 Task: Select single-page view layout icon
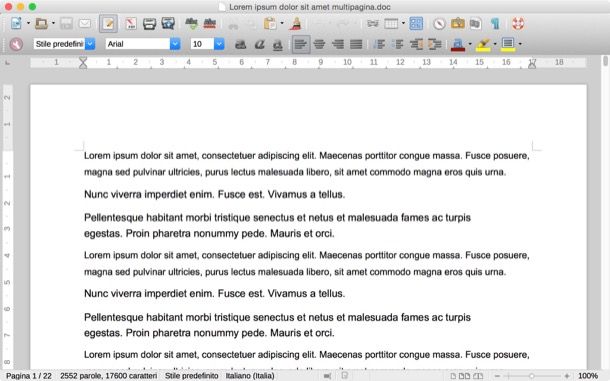click(x=453, y=376)
